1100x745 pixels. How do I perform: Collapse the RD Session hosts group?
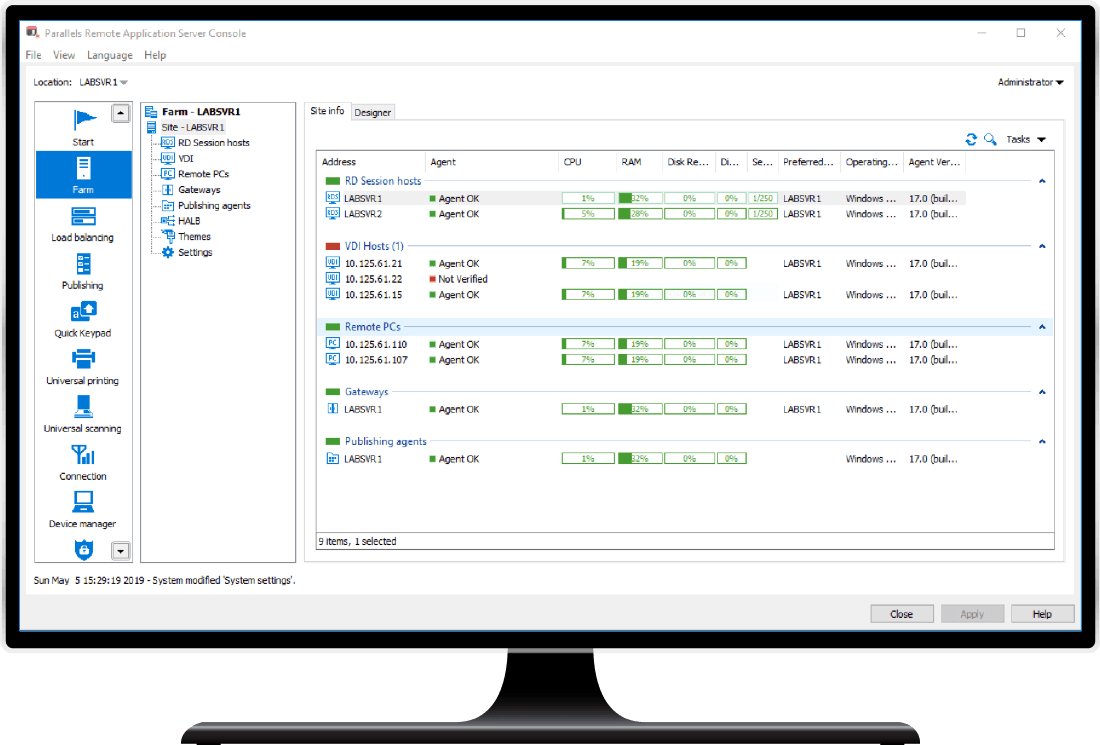tap(1040, 181)
